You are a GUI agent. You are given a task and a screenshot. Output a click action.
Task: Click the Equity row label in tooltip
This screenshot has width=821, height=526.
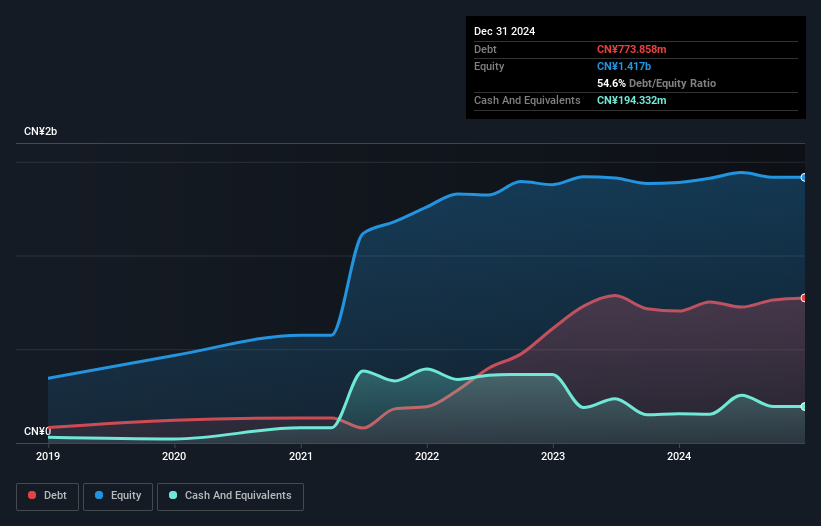pyautogui.click(x=489, y=66)
